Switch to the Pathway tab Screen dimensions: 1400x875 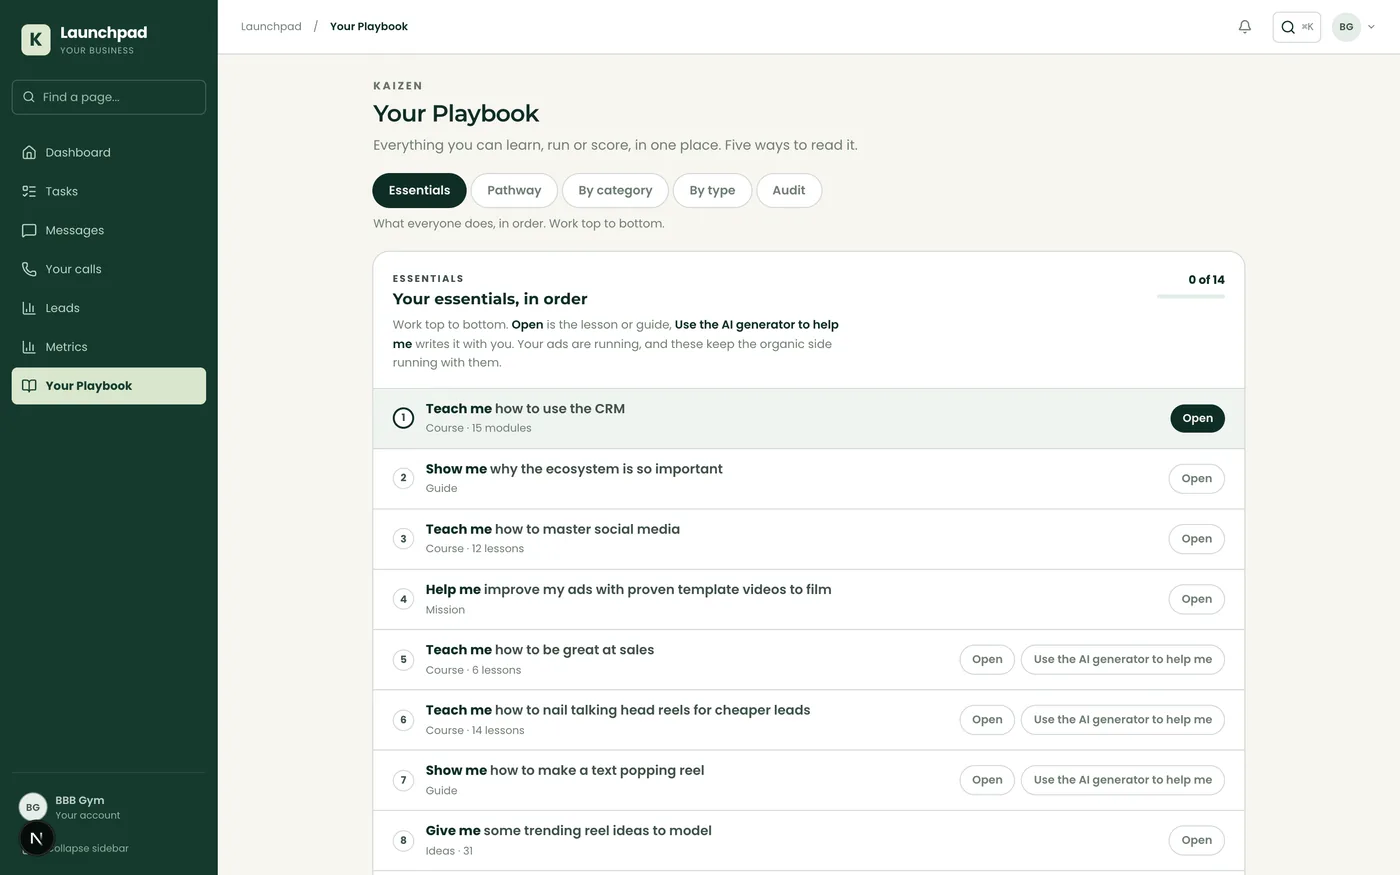click(514, 190)
